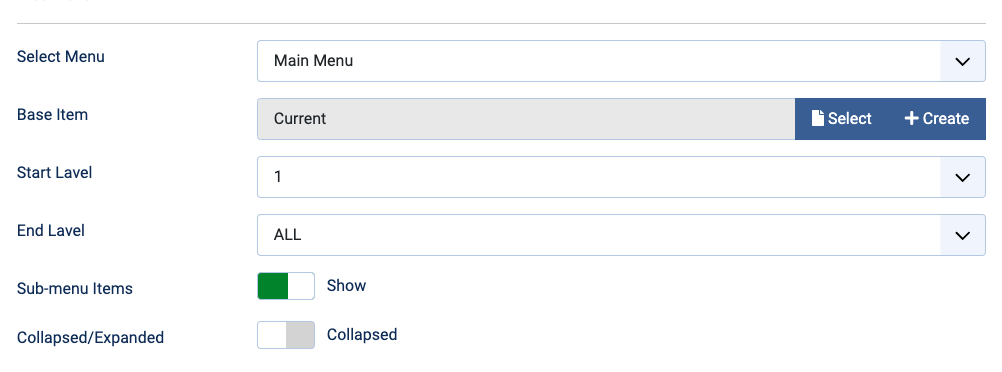Toggle the Collapsed/Expanded switch
1002x372 pixels.
coord(286,335)
